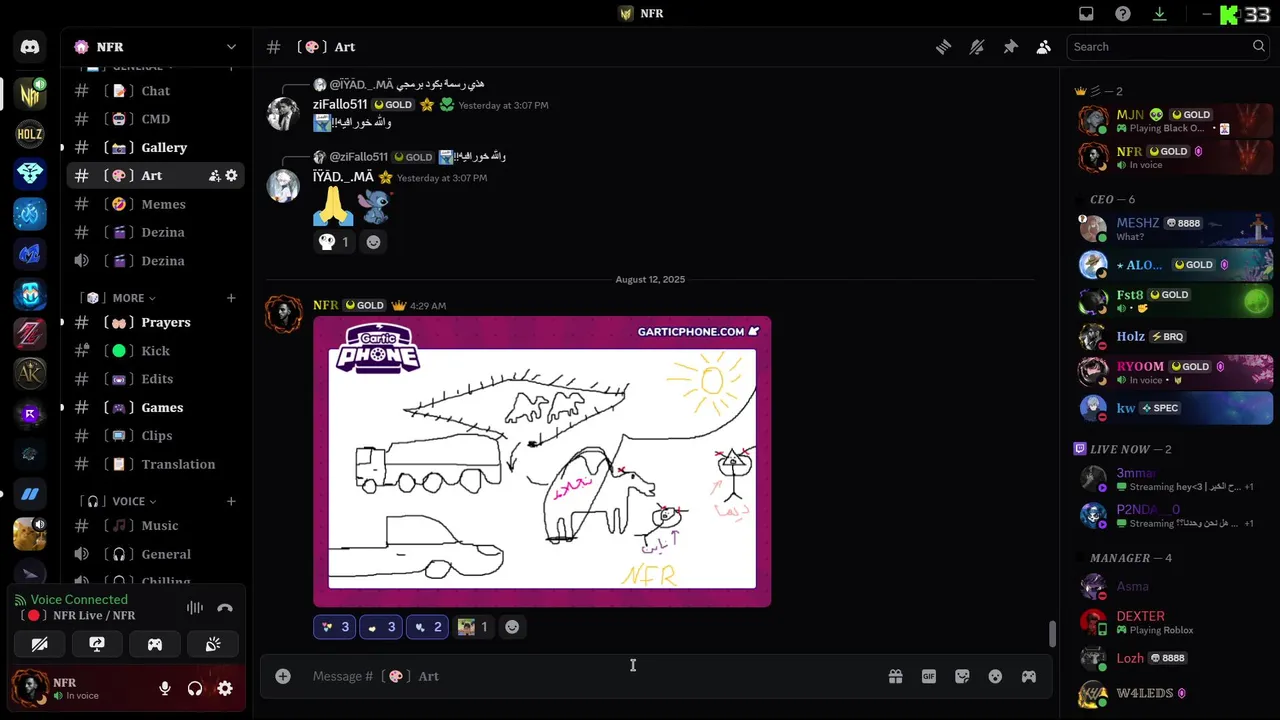Screen dimensions: 1280x720
Task: Open the Inbox icon in title bar
Action: (x=1086, y=14)
